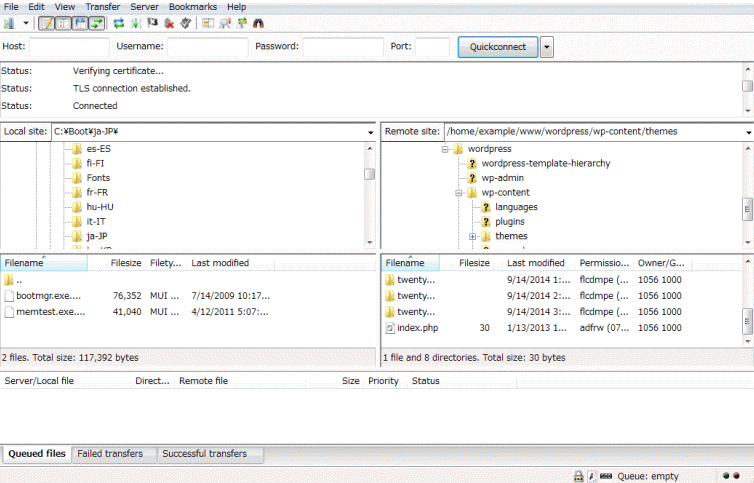Switch to the Failed transfers tab
The image size is (754, 483).
(x=114, y=454)
